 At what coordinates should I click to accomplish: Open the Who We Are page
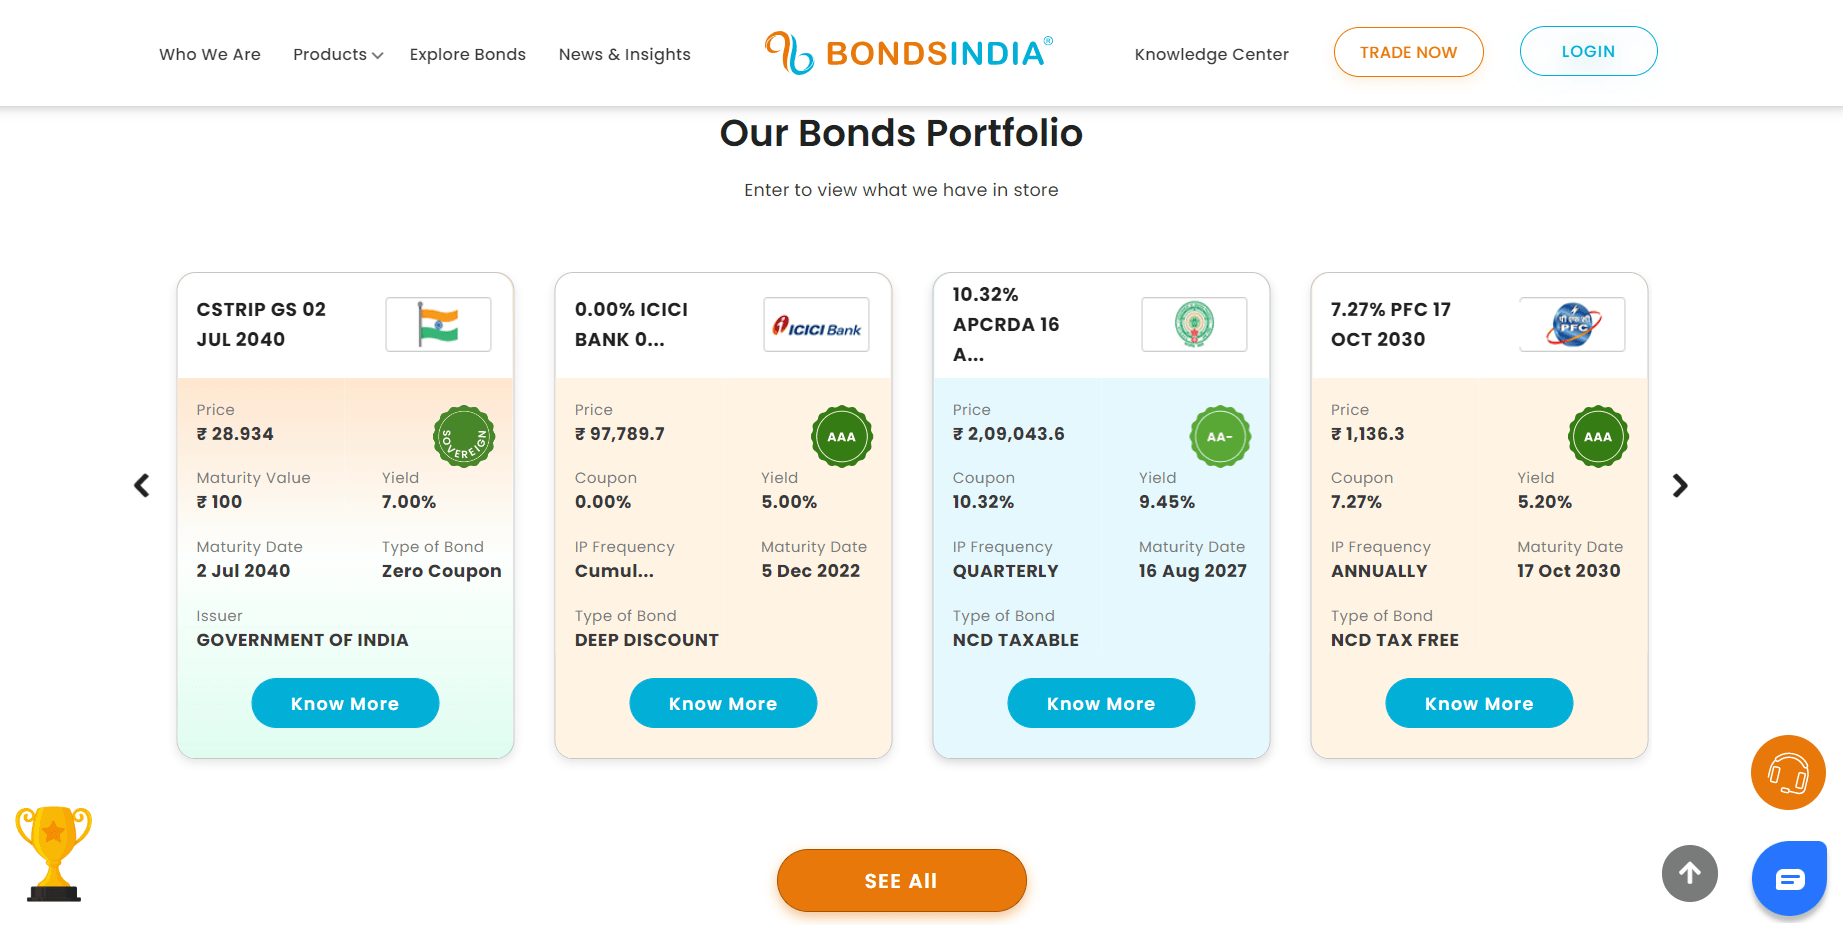tap(210, 54)
